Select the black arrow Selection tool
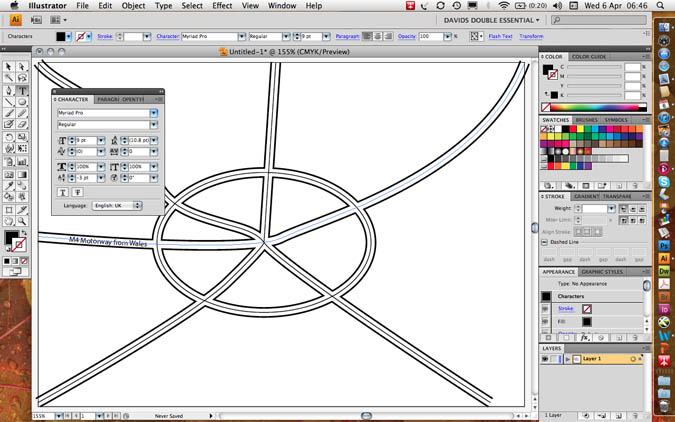 pos(8,66)
